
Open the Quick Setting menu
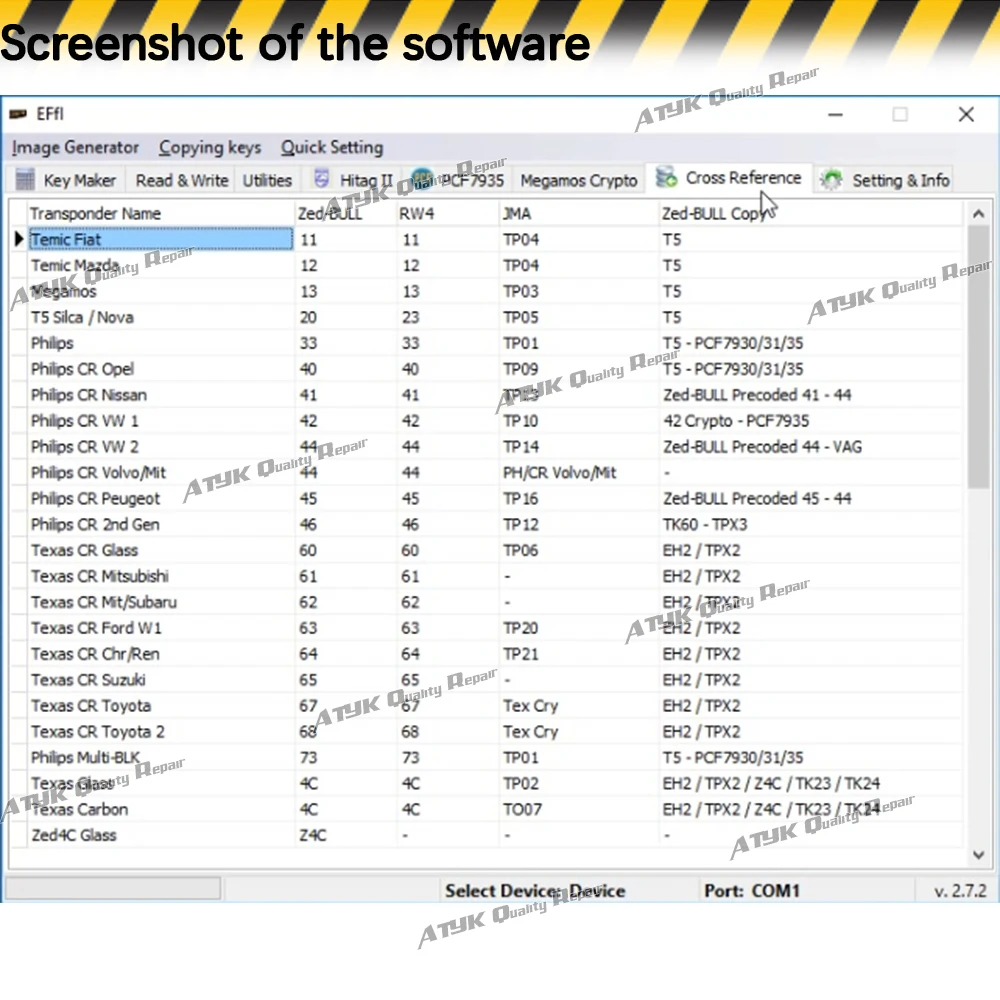pos(332,147)
